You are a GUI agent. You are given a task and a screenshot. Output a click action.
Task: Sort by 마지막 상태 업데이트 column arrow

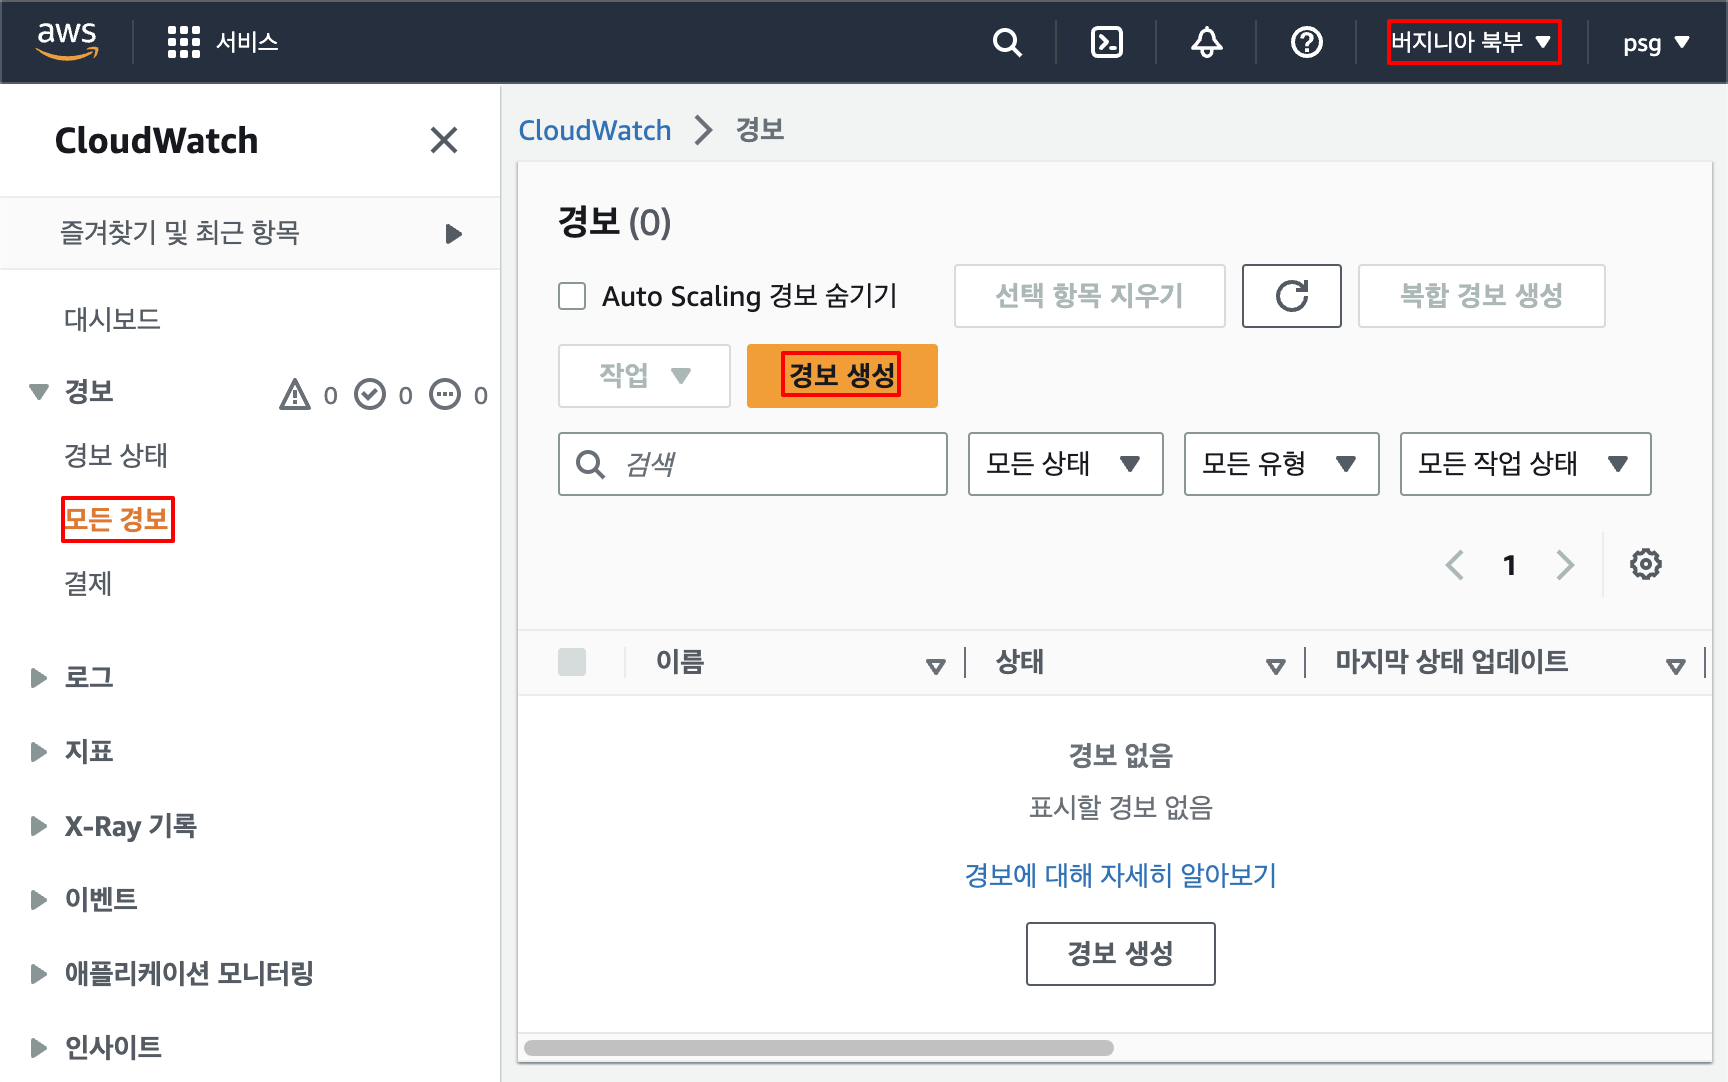pyautogui.click(x=1676, y=666)
